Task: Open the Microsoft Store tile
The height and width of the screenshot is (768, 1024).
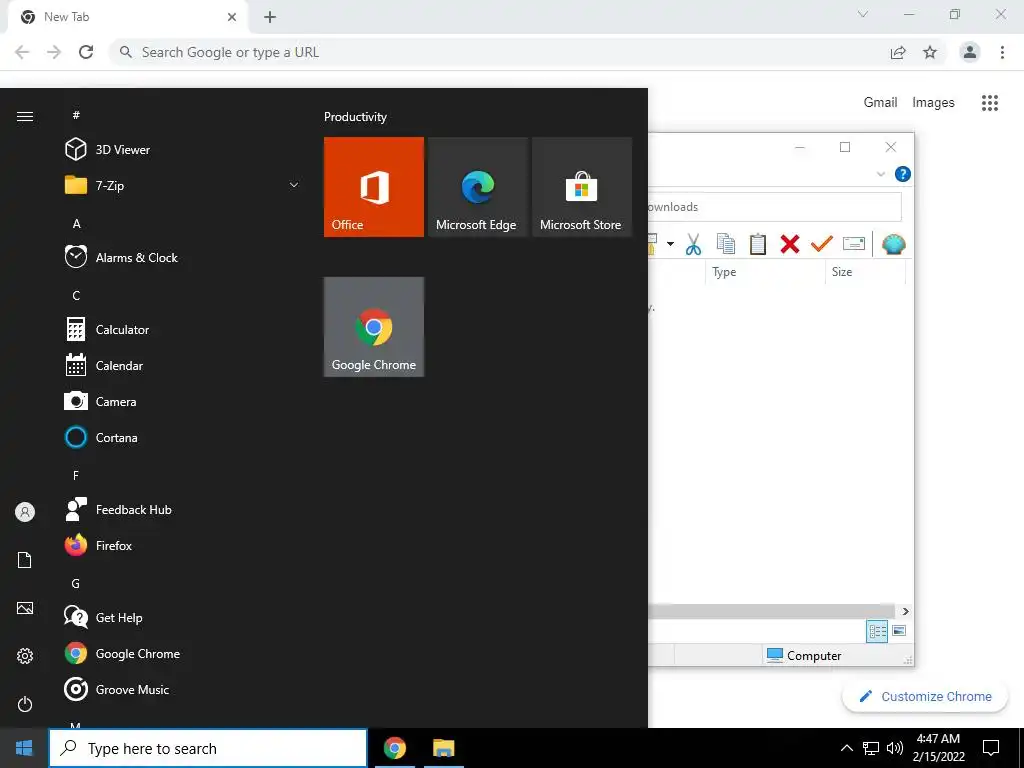Action: (582, 187)
